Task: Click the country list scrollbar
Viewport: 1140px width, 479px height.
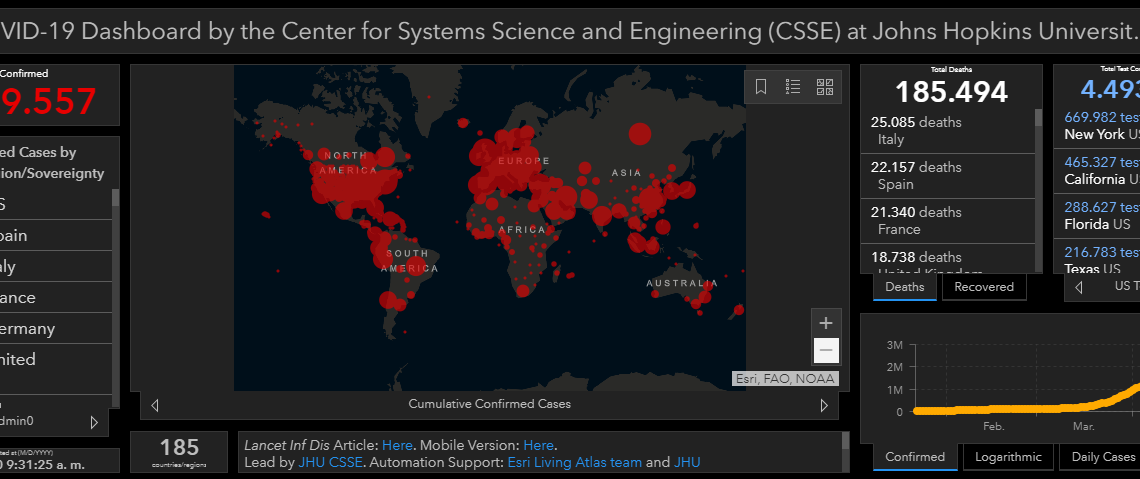Action: [115, 198]
